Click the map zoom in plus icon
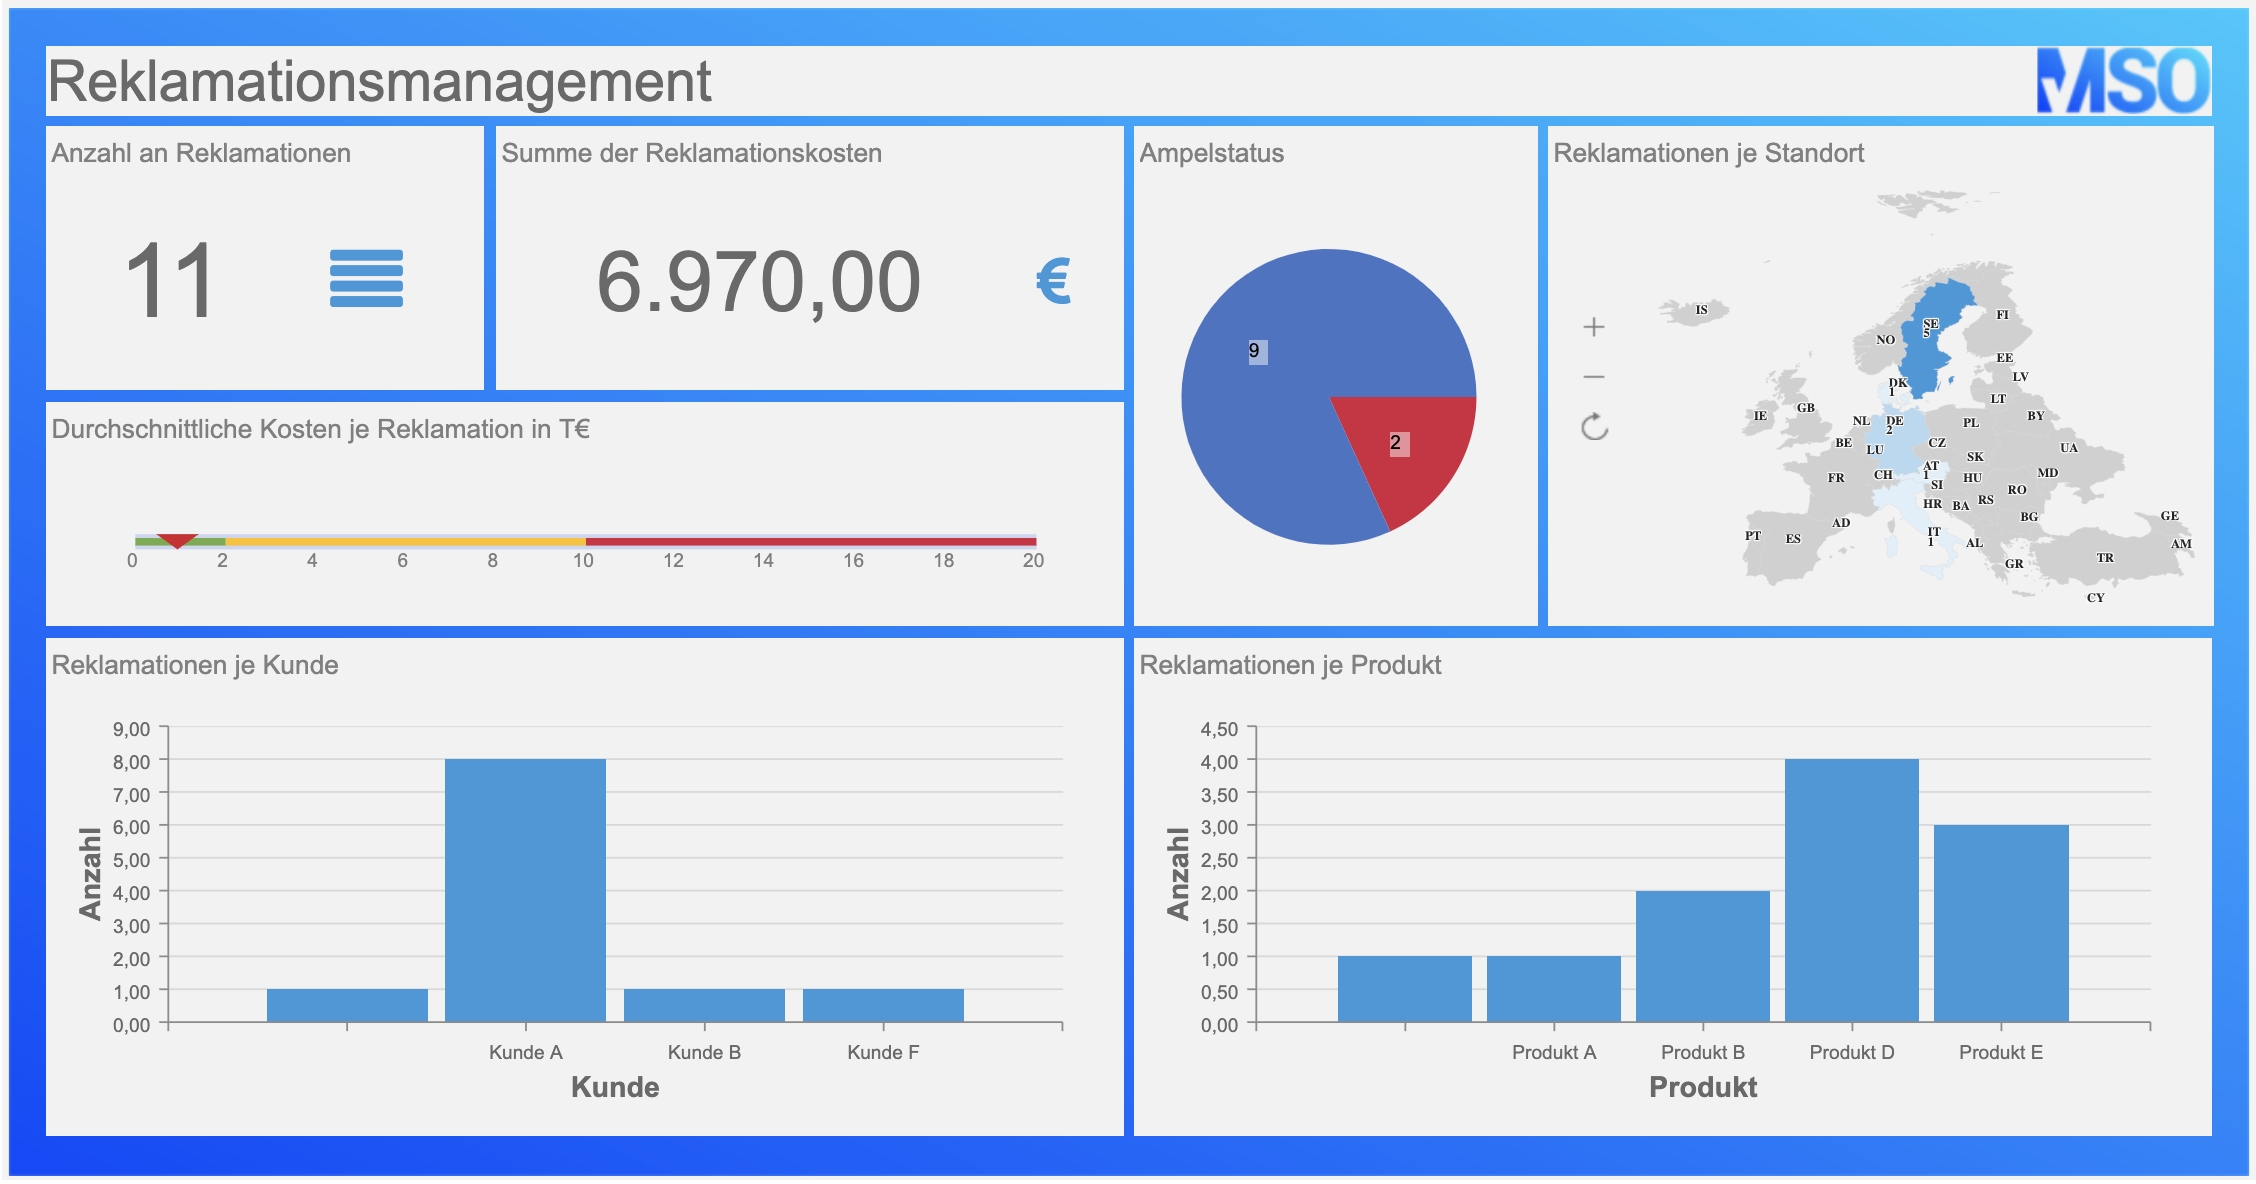Viewport: 2256px width, 1184px height. pos(1594,327)
